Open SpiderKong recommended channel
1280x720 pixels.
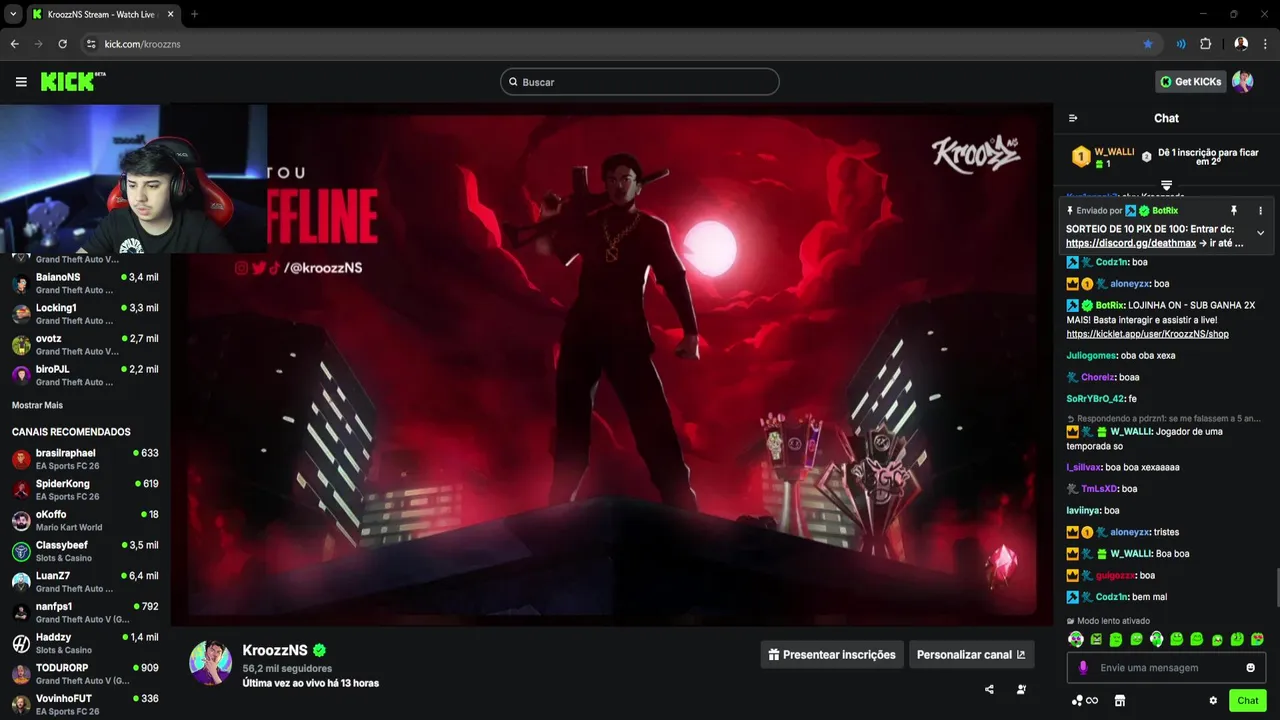coord(85,490)
